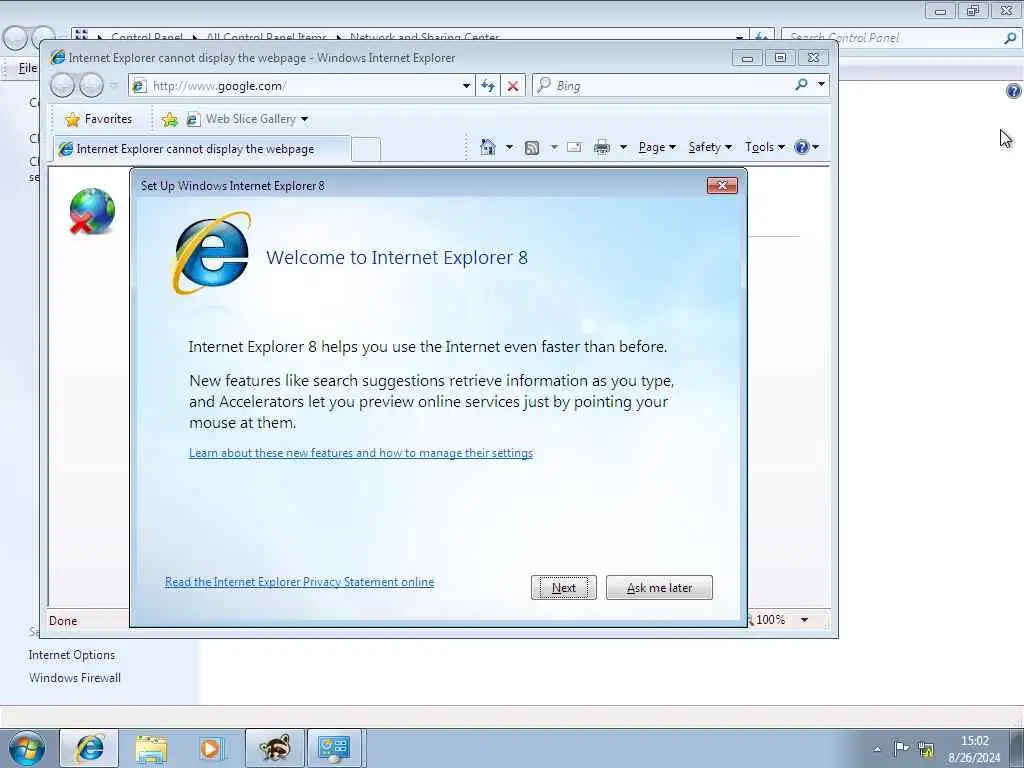Click Internet Explorer taskbar icon
The image size is (1024, 768).
tap(89, 748)
